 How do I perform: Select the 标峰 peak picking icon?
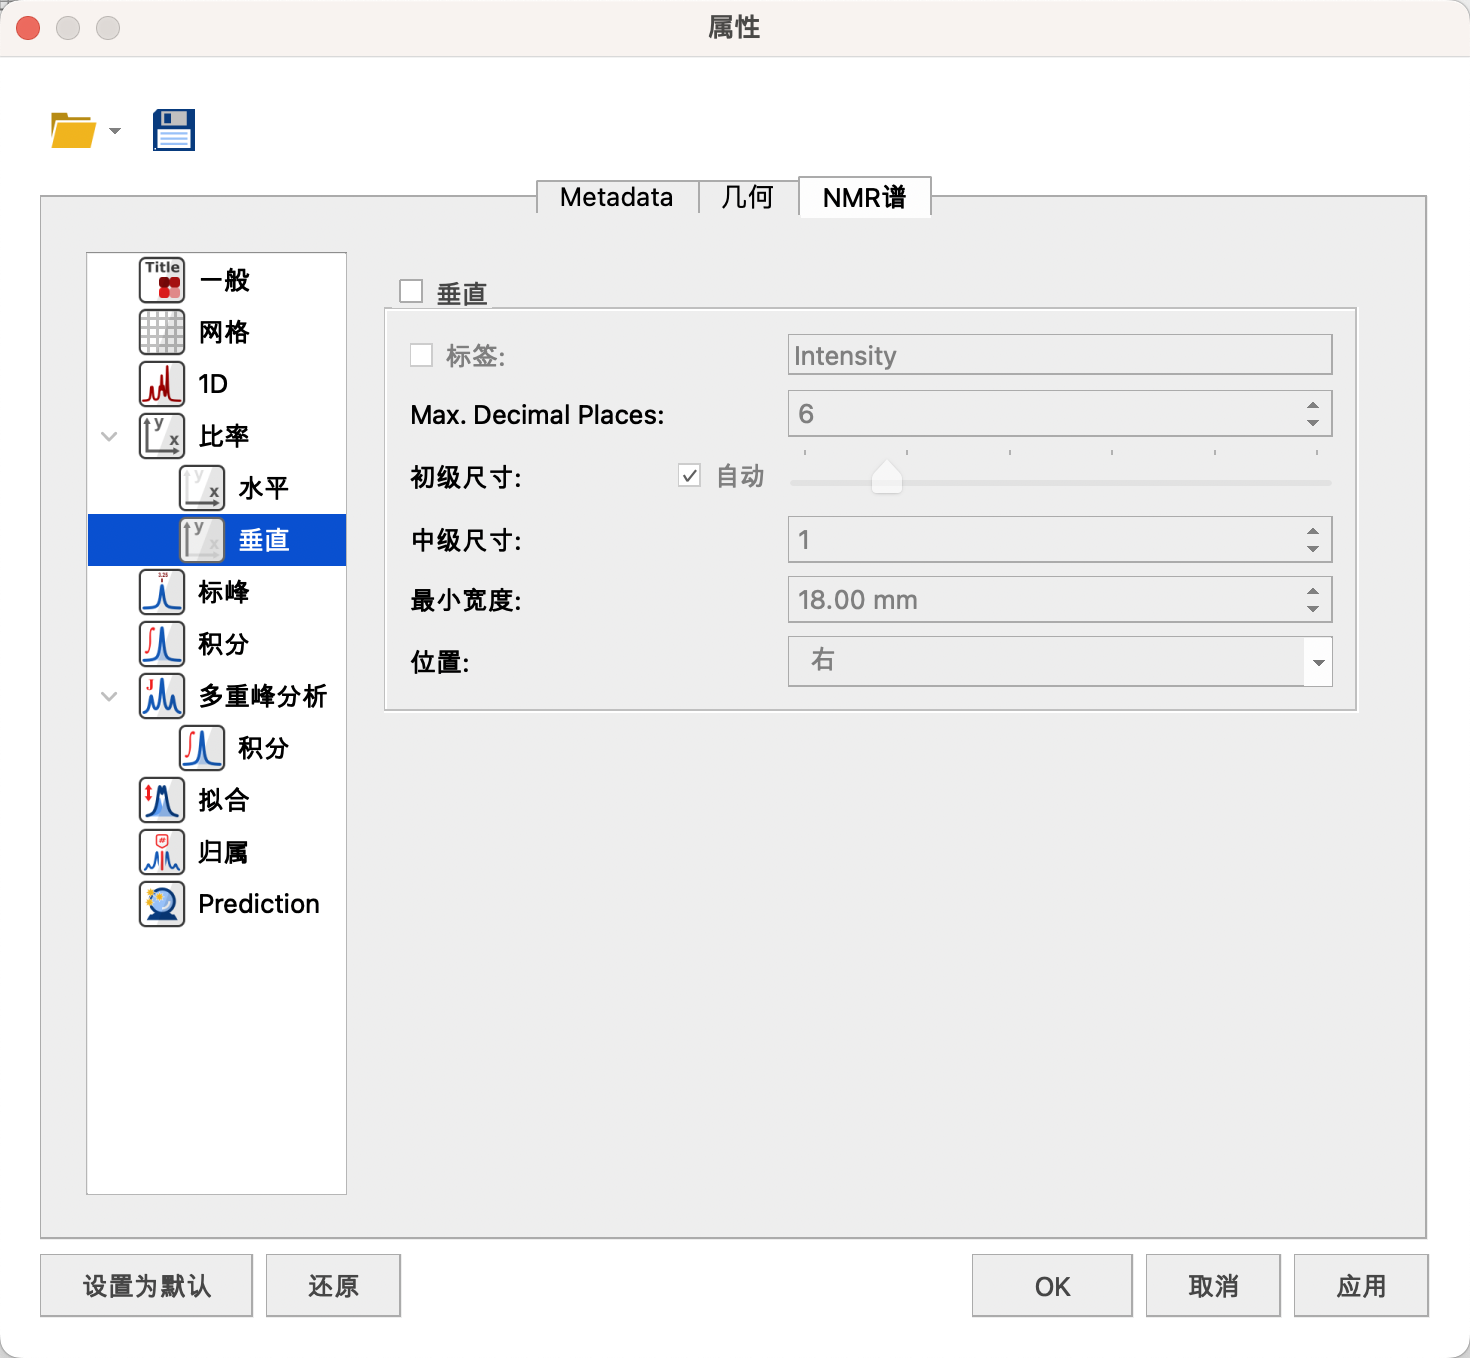[162, 592]
